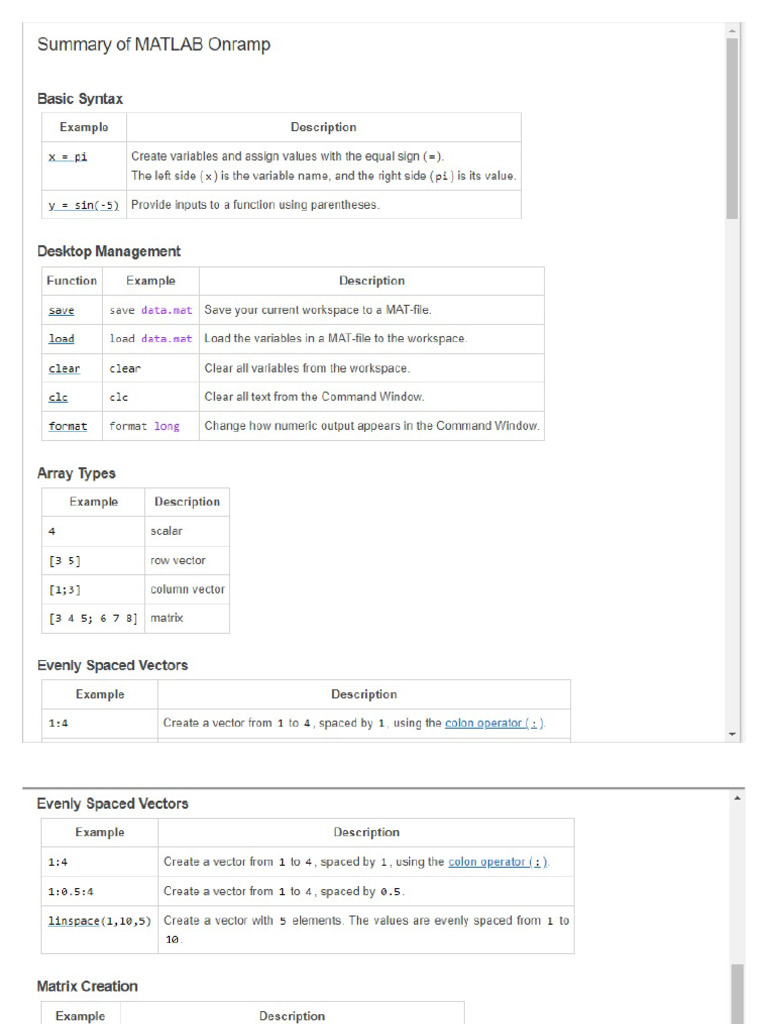This screenshot has width=768, height=1024.
Task: Click the linspace function link
Action: point(74,921)
